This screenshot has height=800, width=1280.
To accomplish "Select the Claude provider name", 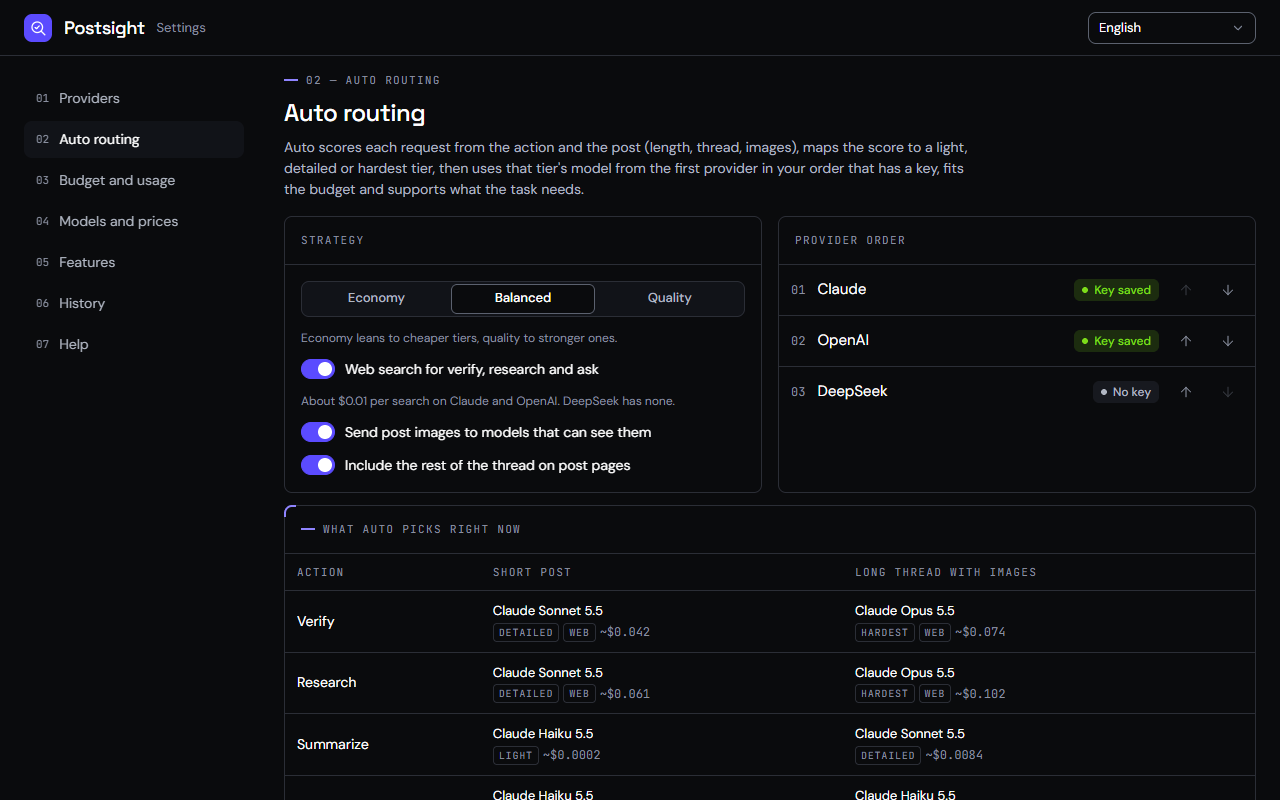I will pos(842,289).
